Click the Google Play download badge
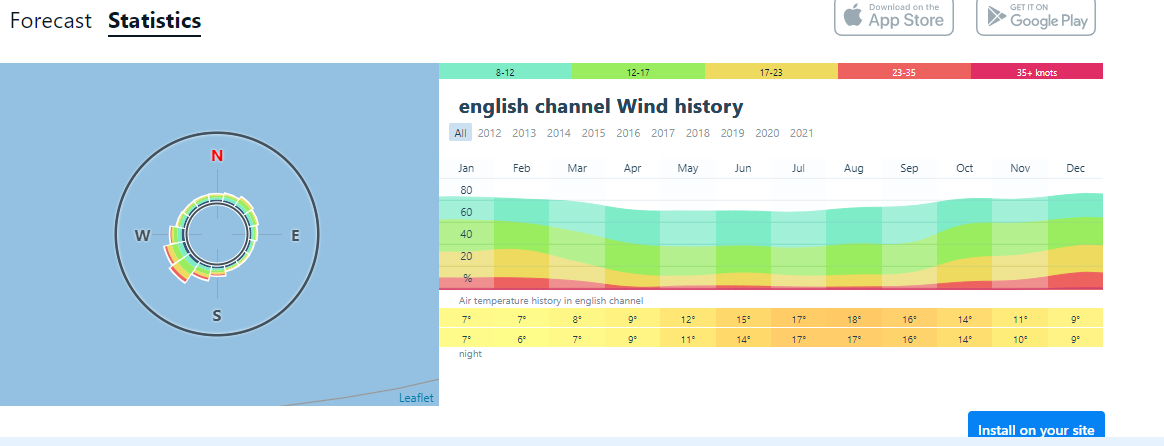This screenshot has height=446, width=1164. 1036,16
